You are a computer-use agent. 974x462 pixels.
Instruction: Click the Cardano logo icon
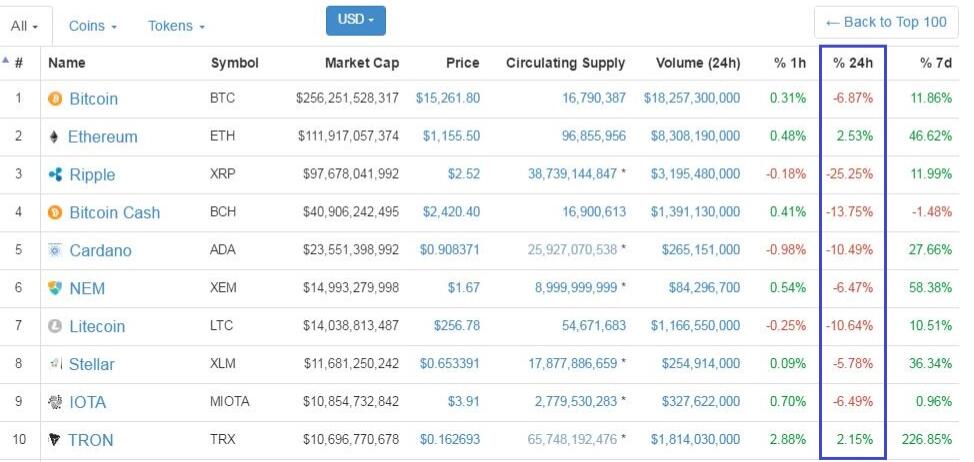[x=56, y=251]
